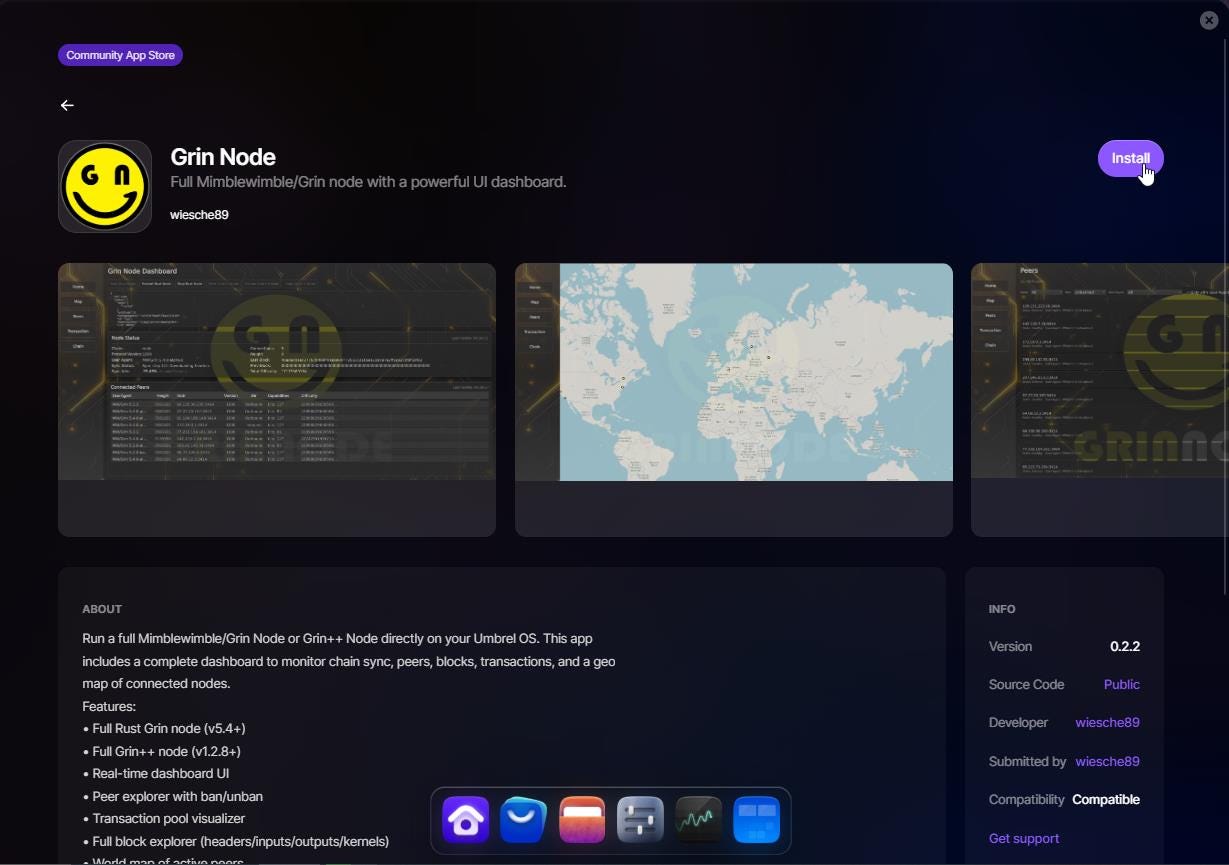Open the Developer wiesche89 link

(1107, 722)
